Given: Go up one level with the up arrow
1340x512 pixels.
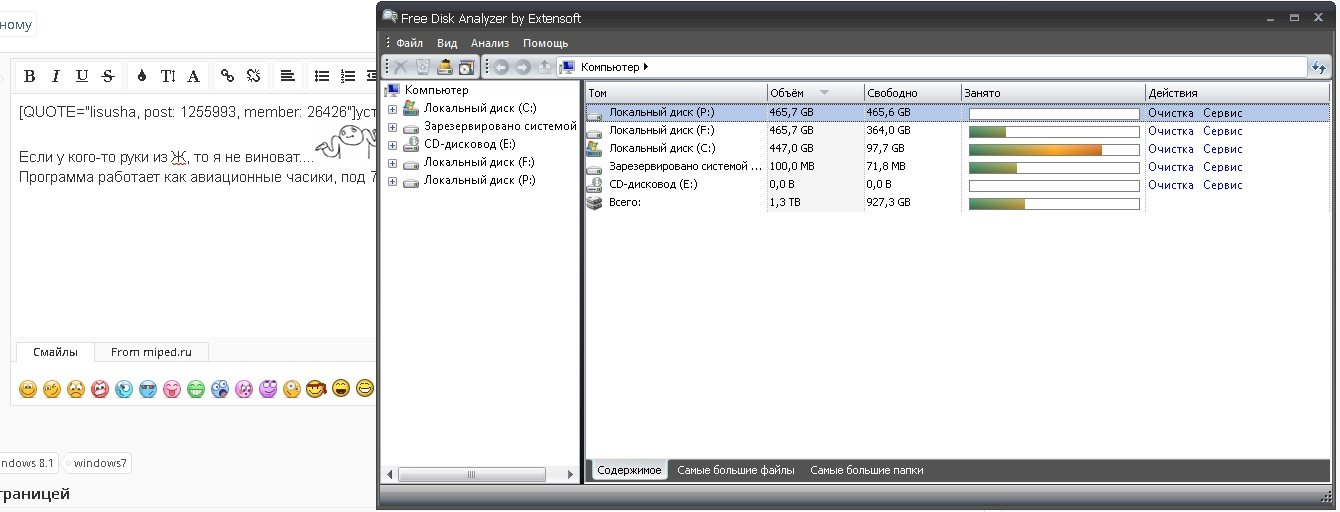Looking at the screenshot, I should [x=544, y=67].
